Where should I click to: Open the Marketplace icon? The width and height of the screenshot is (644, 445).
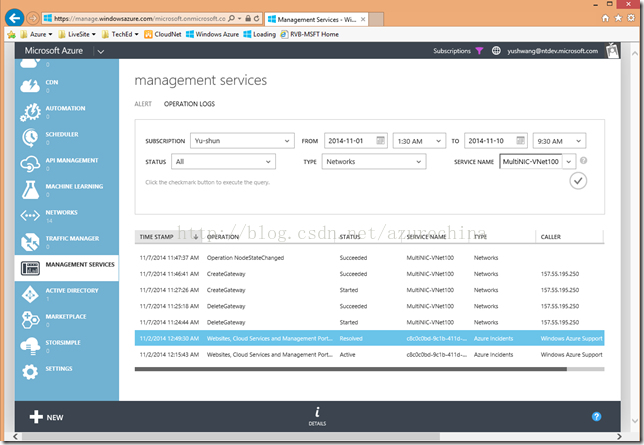(30, 320)
